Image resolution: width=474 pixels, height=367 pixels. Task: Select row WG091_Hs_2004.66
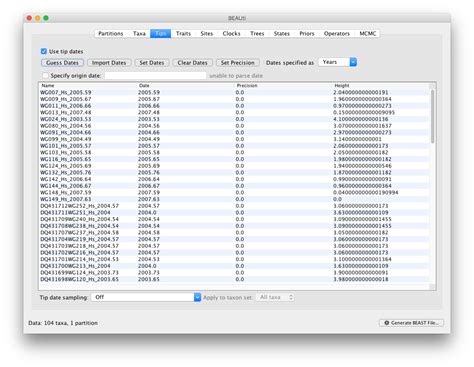[234, 132]
